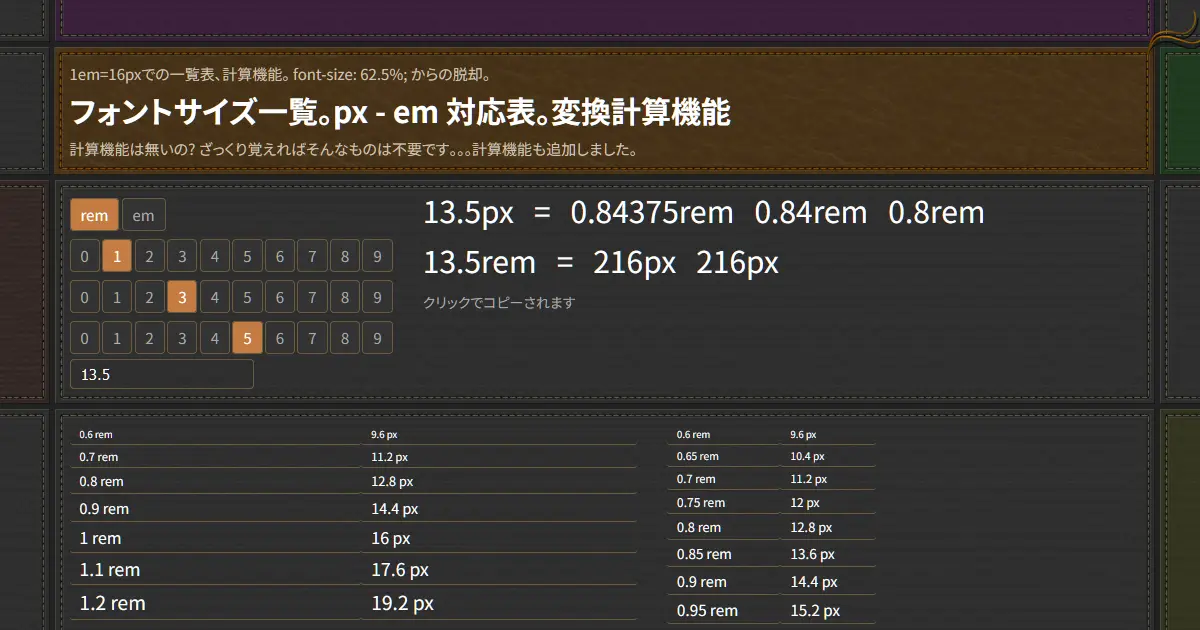Select the rem mode button
The image size is (1200, 630).
pos(94,214)
